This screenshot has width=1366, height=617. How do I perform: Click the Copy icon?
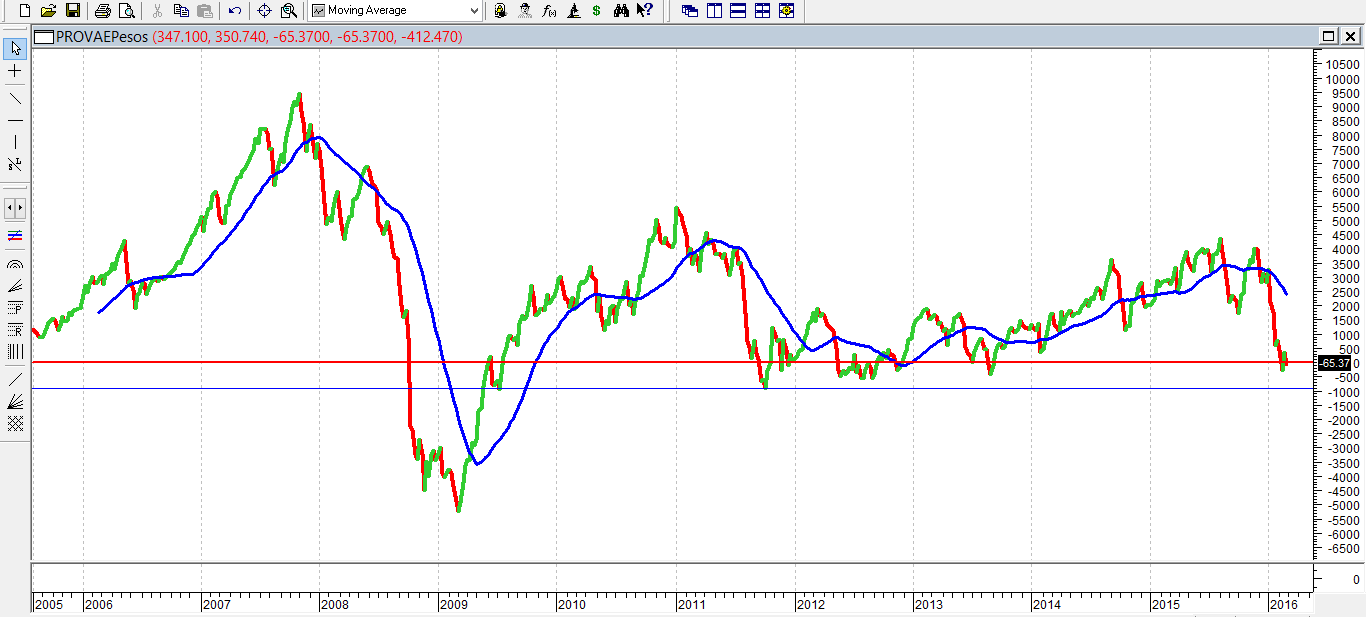181,10
